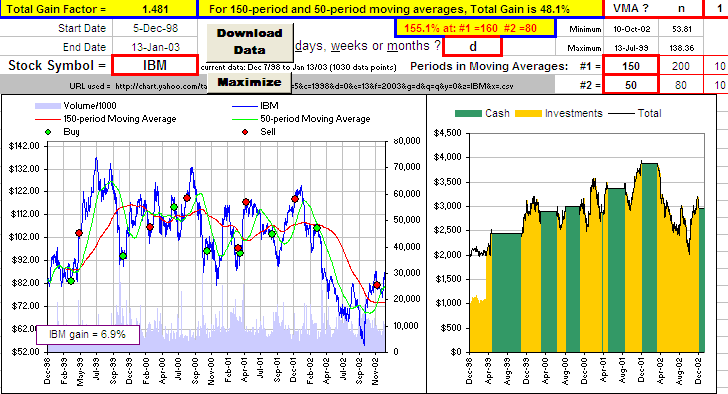Click the Total Gain Factor value 1.481
Screen dimensions: 728x394
click(155, 9)
